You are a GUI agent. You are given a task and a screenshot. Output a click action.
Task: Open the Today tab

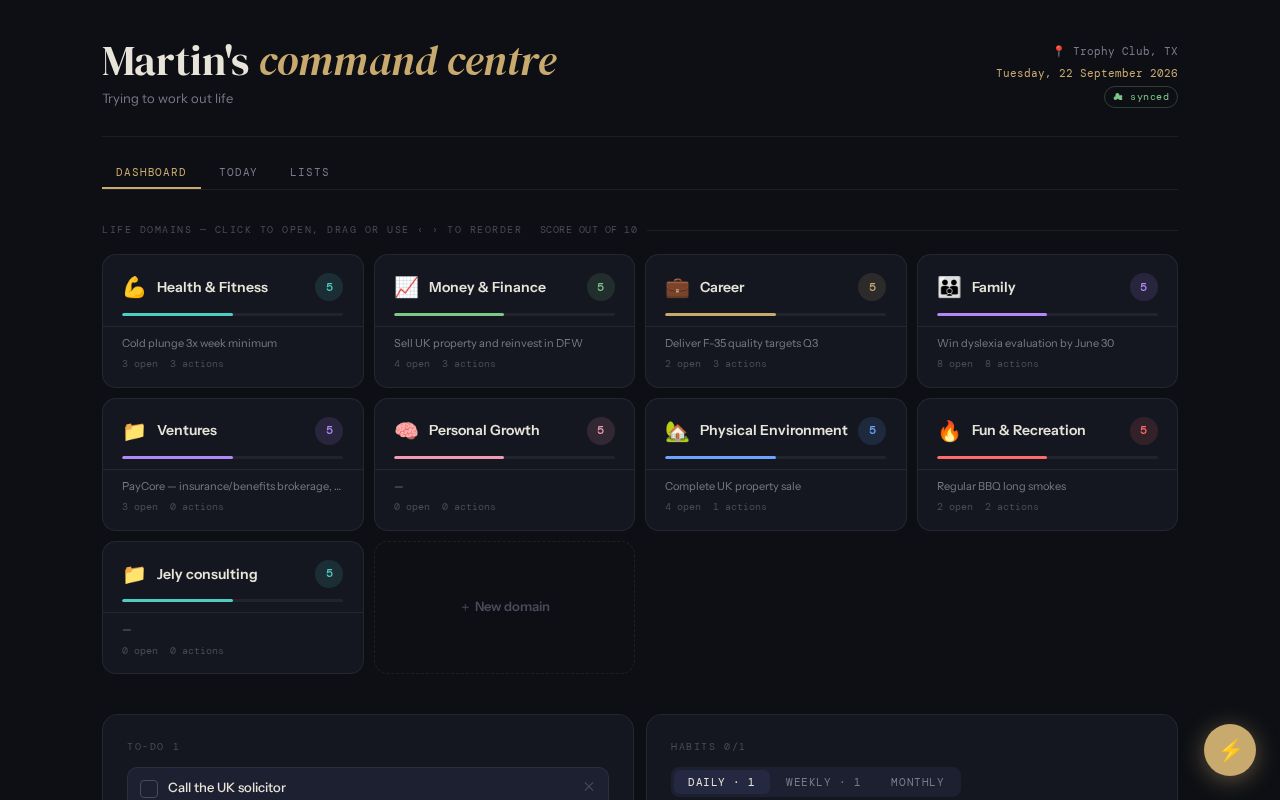click(x=238, y=172)
